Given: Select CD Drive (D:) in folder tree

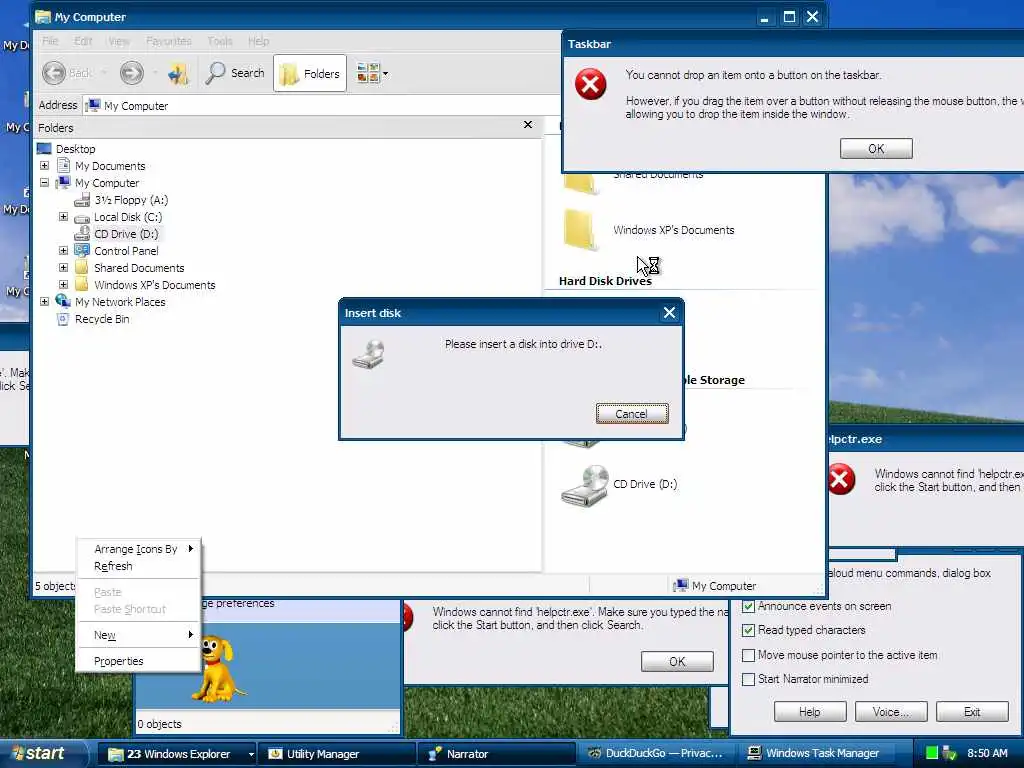Looking at the screenshot, I should click(x=125, y=234).
